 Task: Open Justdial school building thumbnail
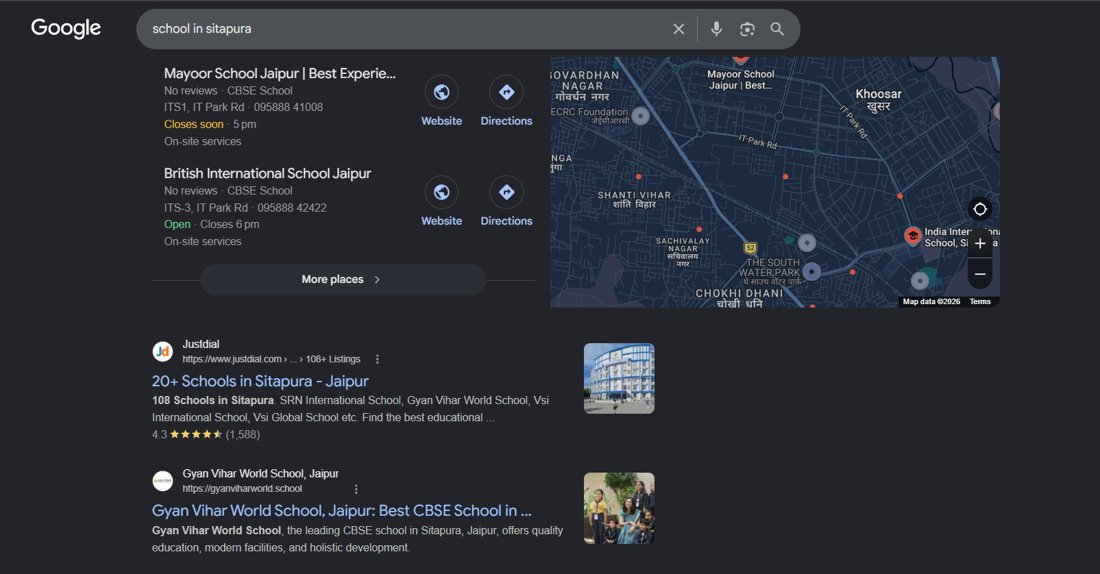619,378
